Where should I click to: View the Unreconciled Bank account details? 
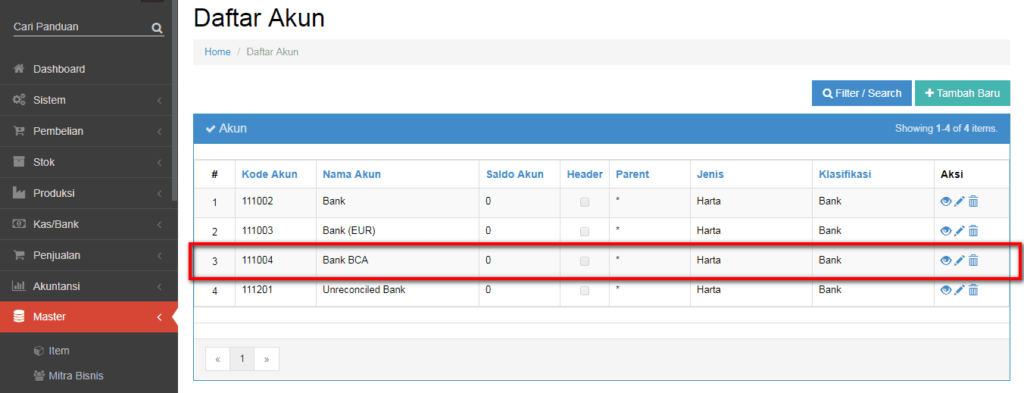click(x=946, y=290)
